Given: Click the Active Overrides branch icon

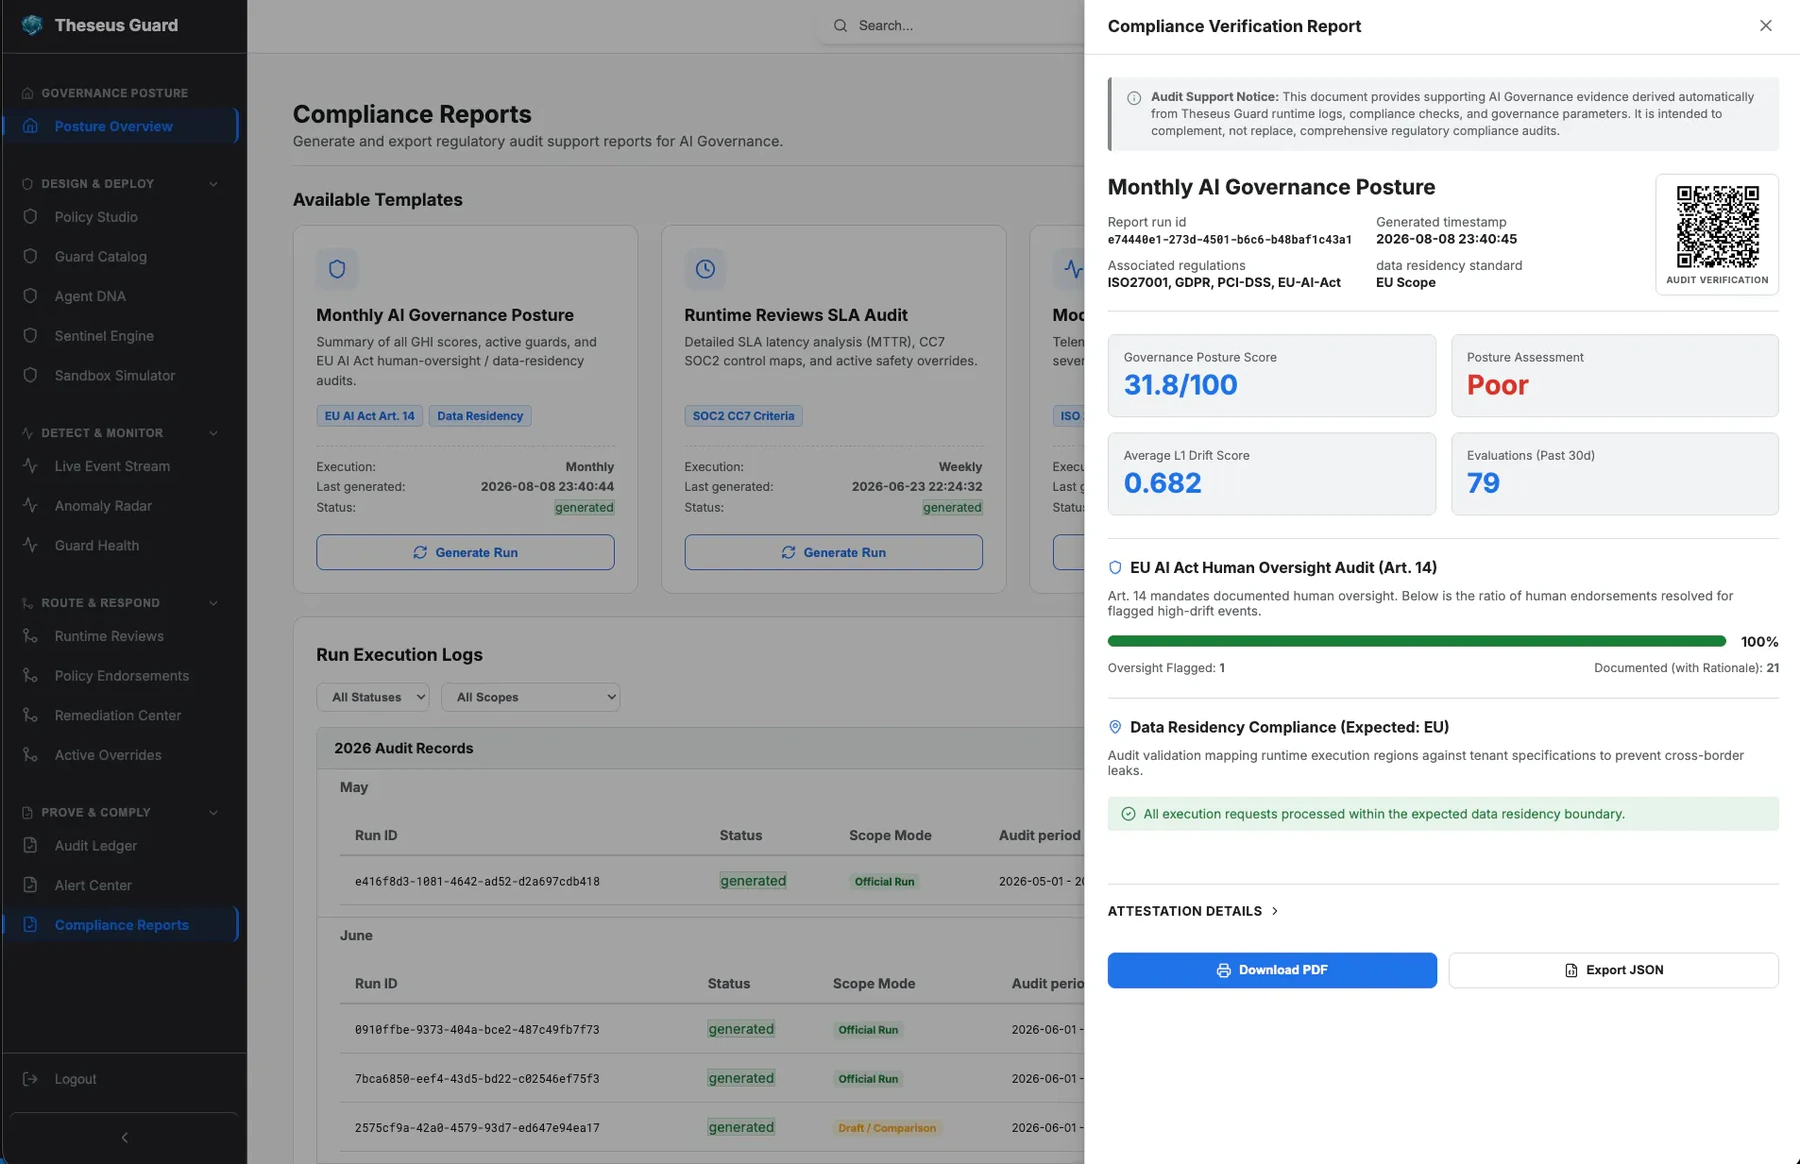Looking at the screenshot, I should coord(30,755).
